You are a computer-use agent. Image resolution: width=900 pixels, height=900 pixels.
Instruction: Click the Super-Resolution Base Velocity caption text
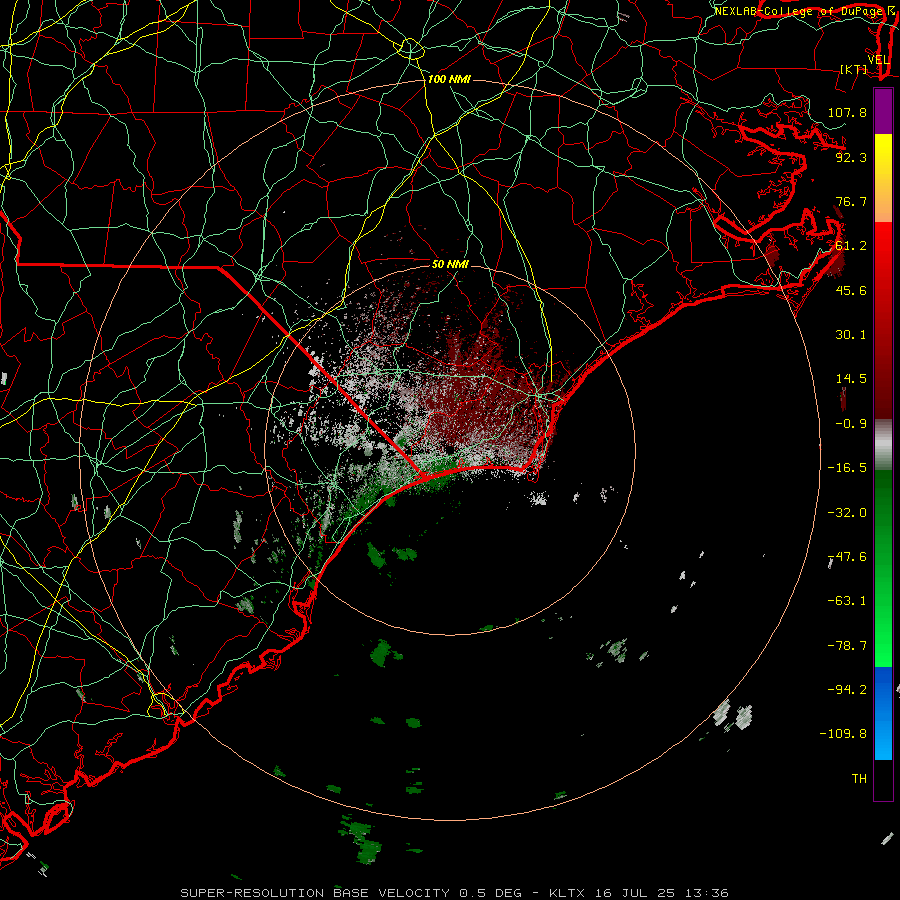455,893
